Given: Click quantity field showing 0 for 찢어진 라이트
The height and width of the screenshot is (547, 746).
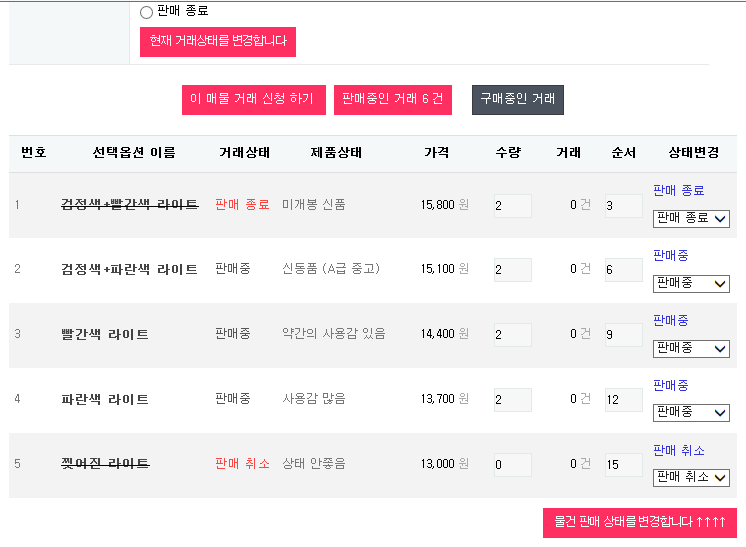Looking at the screenshot, I should tap(512, 465).
